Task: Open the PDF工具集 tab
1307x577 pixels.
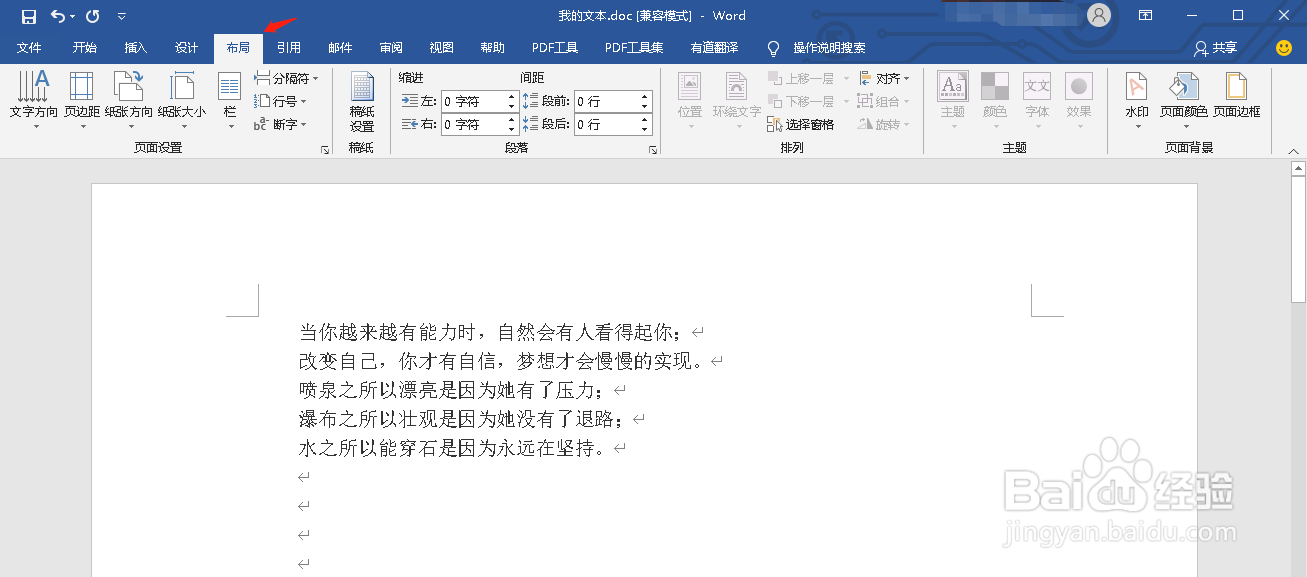Action: tap(634, 48)
